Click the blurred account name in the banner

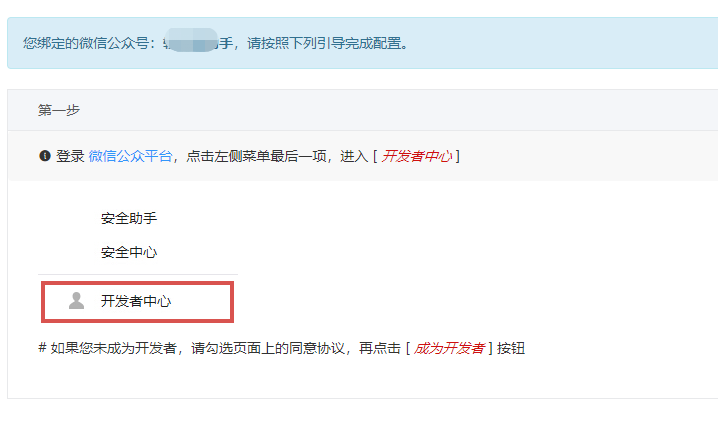coord(191,40)
